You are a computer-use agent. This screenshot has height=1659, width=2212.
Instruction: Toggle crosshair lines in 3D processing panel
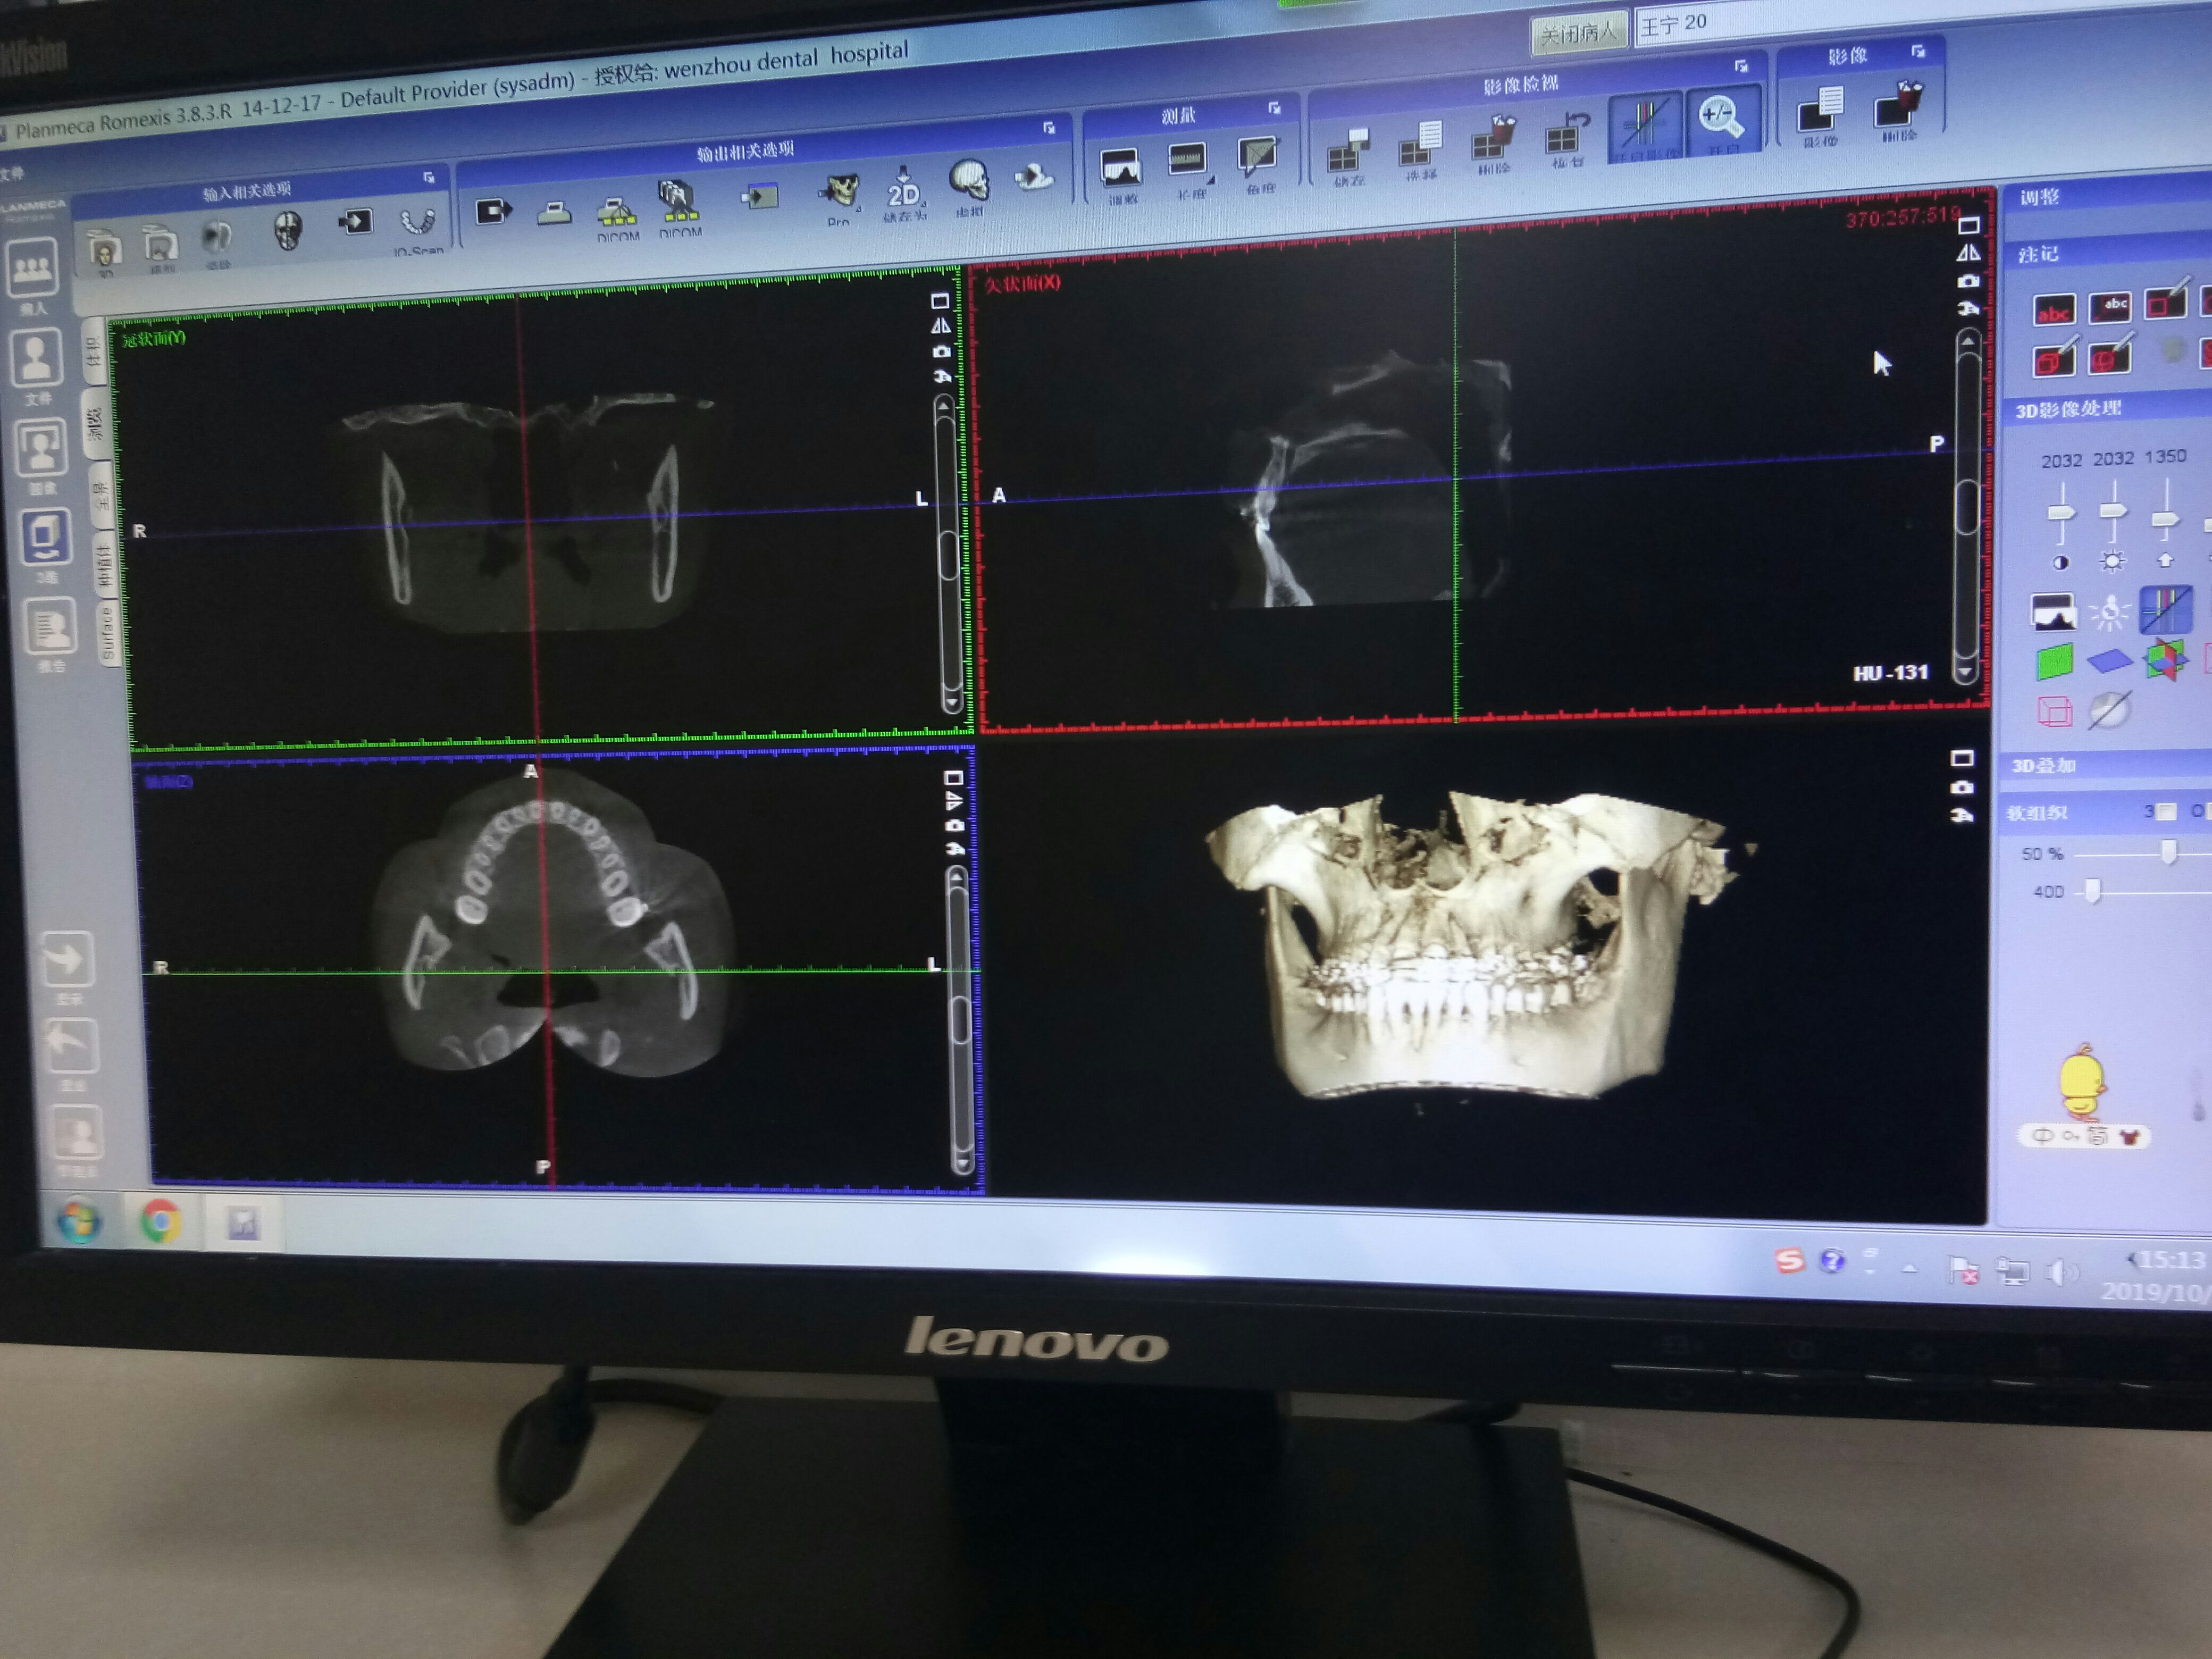pyautogui.click(x=2165, y=610)
